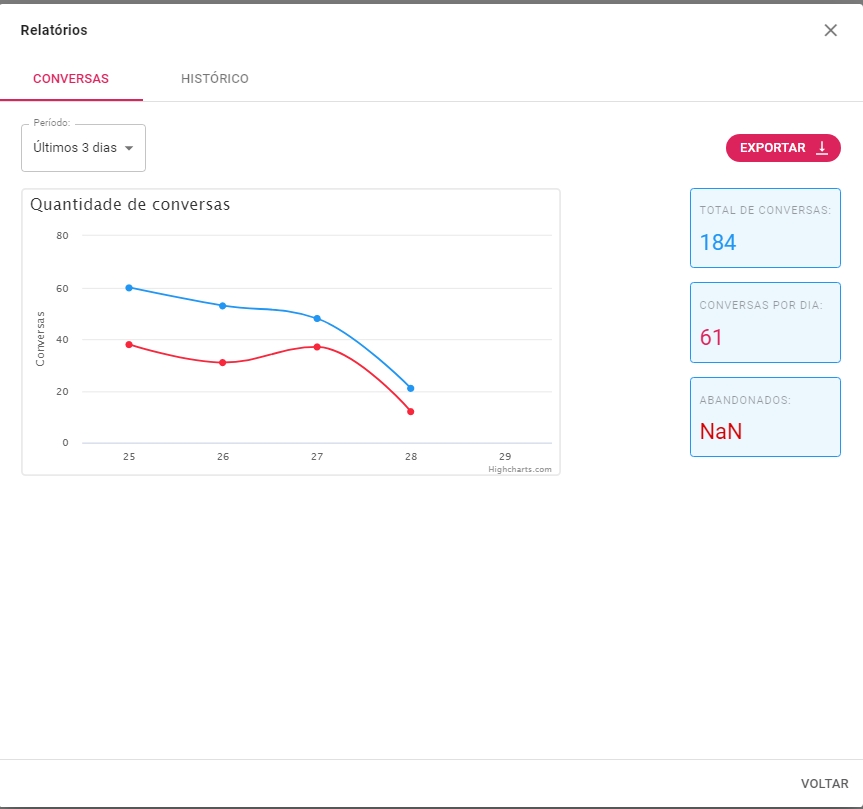Click the vertical Conversas axis label
Screen dimensions: 863x809
click(41, 338)
